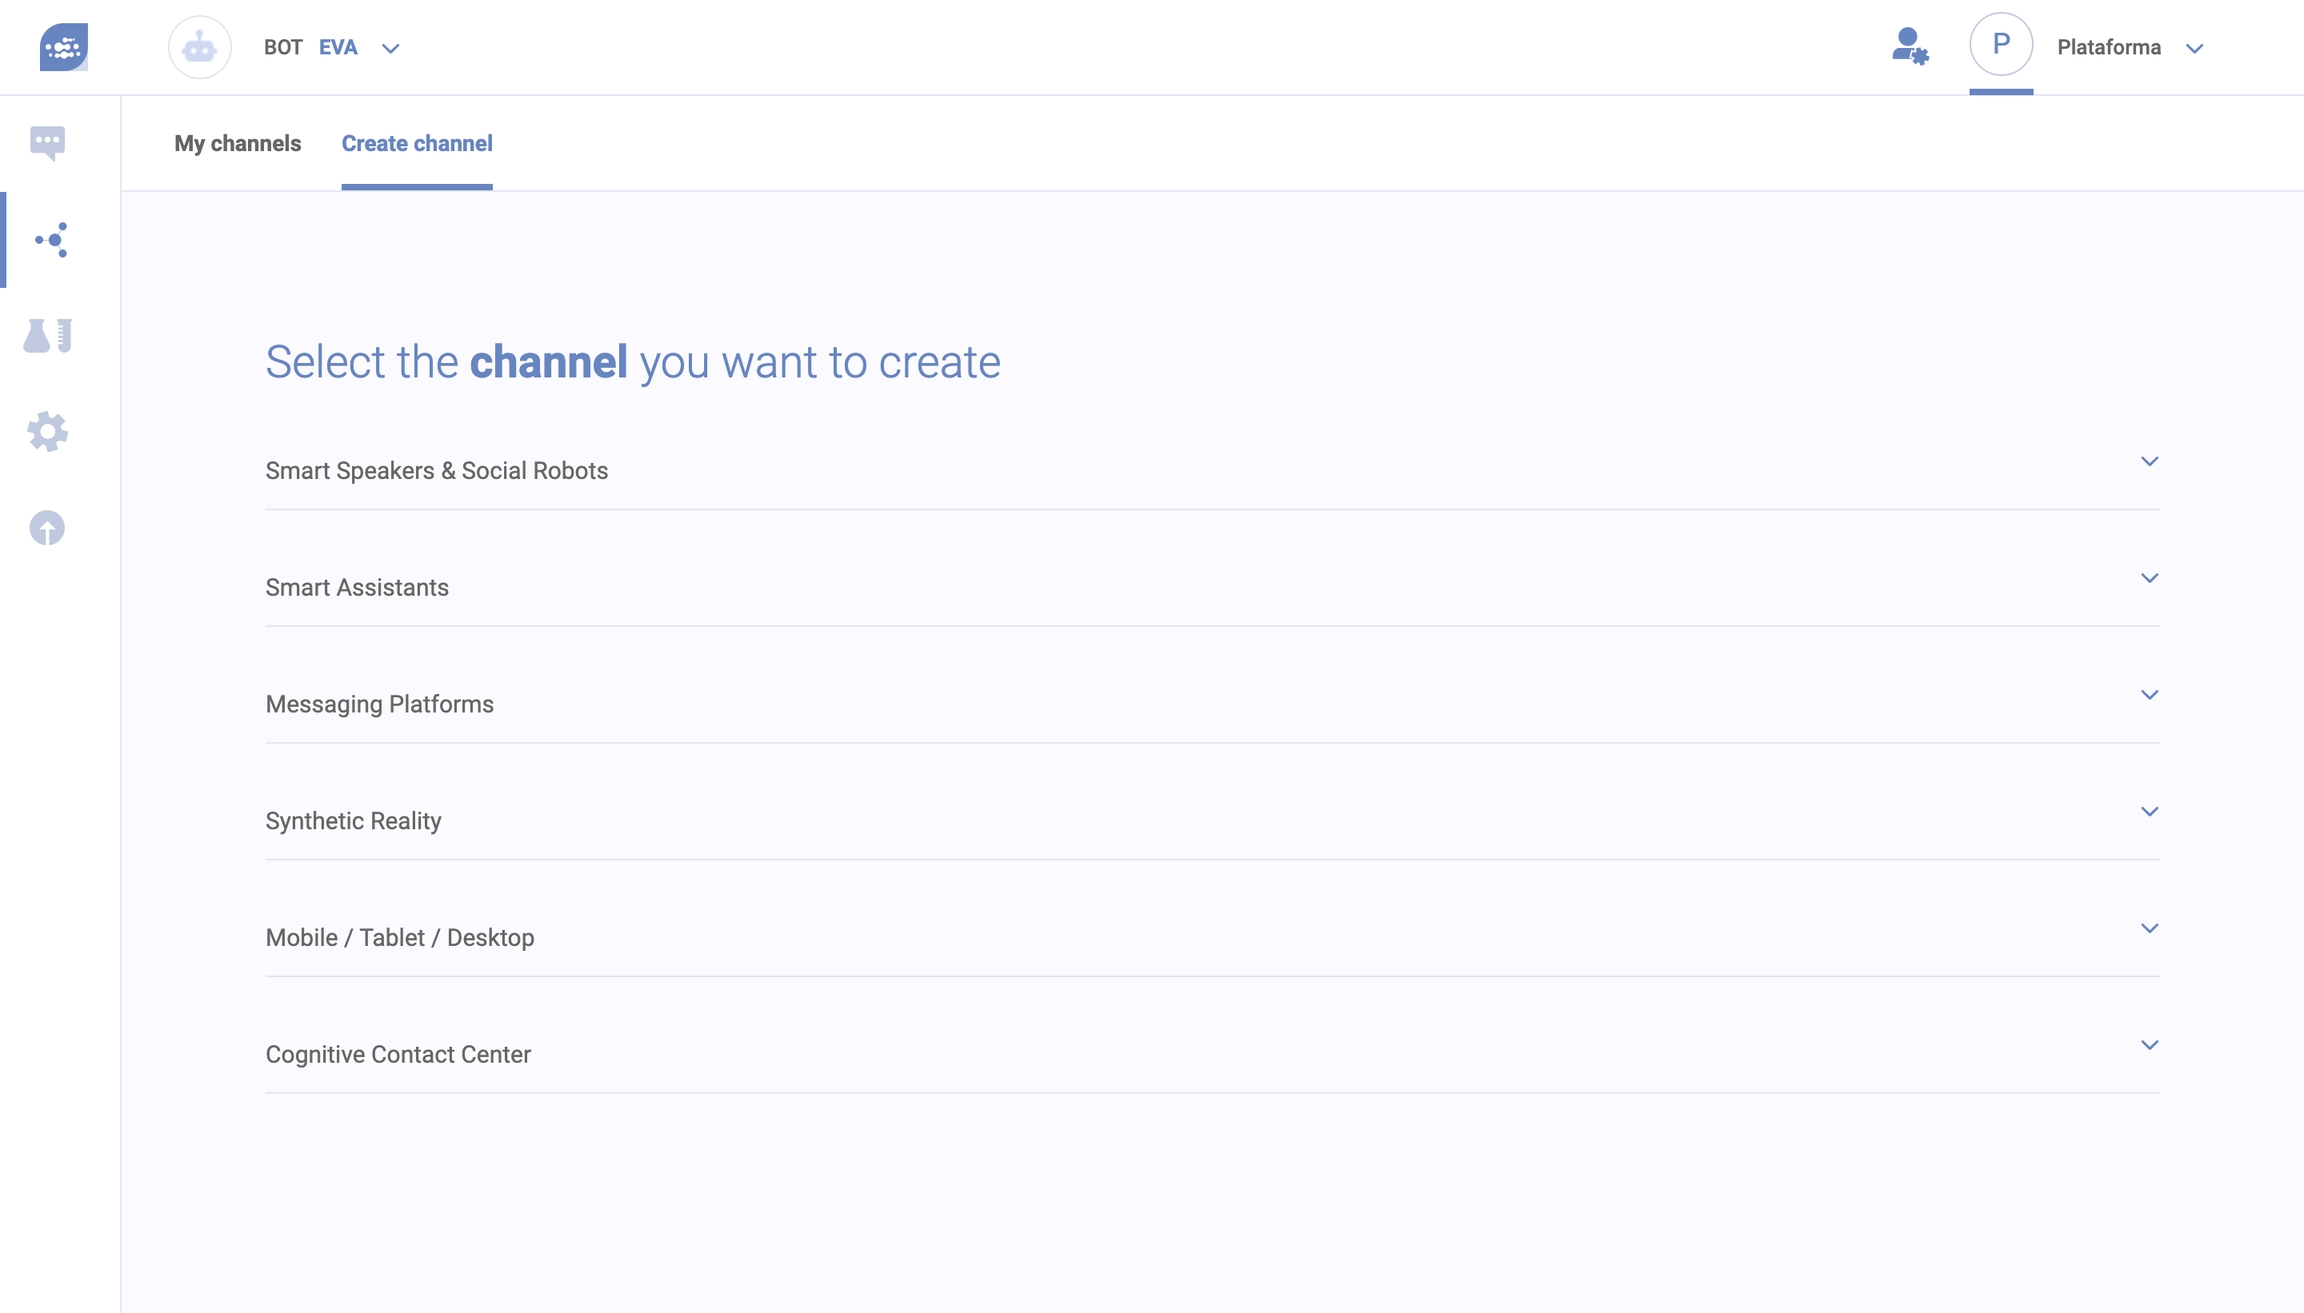Viewport: 2304px width, 1313px height.
Task: Click the app logo in the top-left
Action: pyautogui.click(x=63, y=47)
